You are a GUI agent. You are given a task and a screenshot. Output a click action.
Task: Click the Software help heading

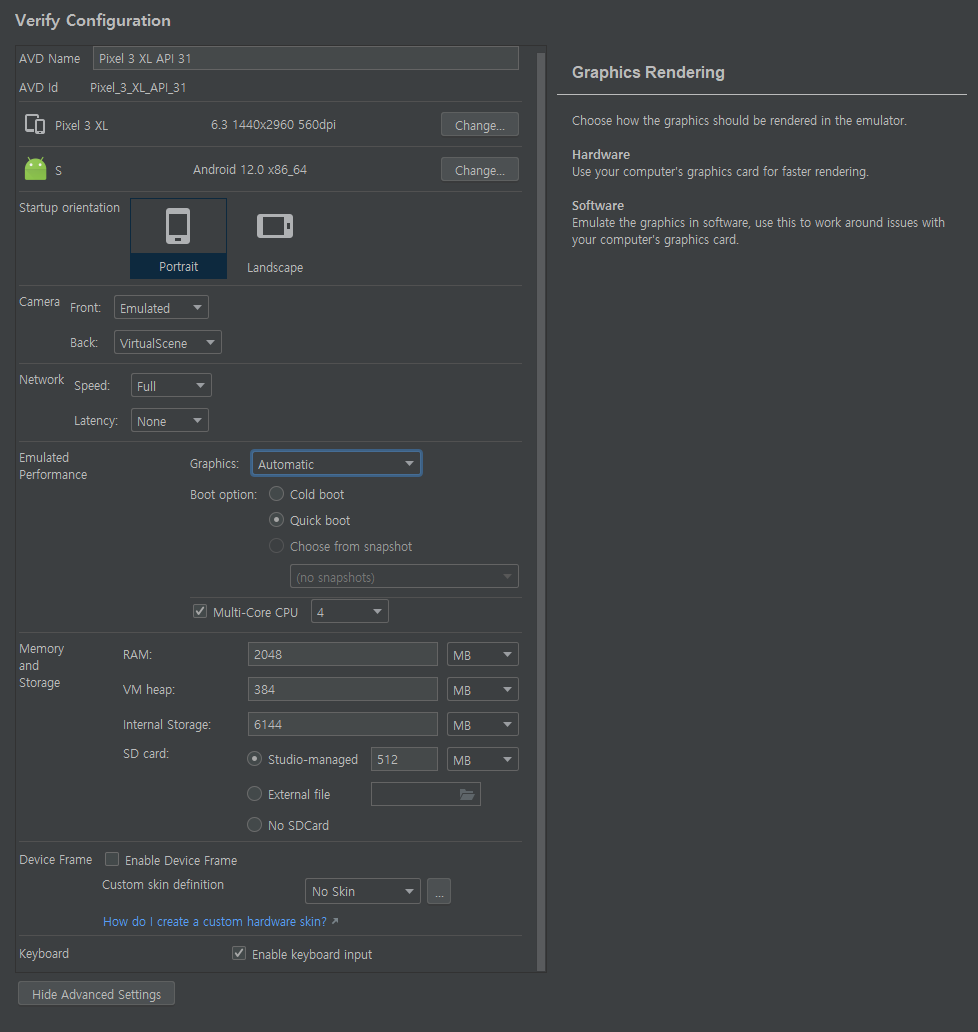pos(598,205)
